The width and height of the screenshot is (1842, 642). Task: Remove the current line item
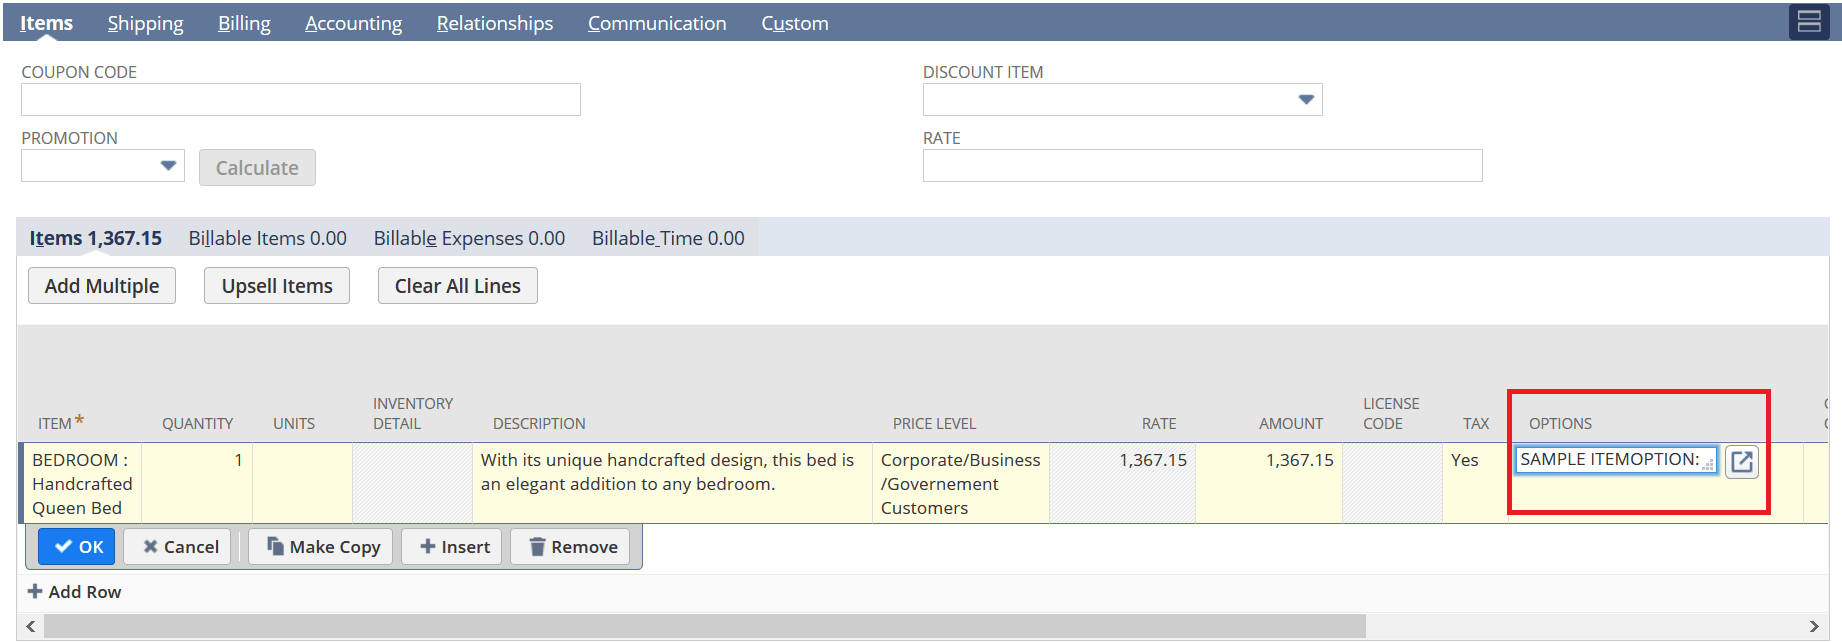570,547
